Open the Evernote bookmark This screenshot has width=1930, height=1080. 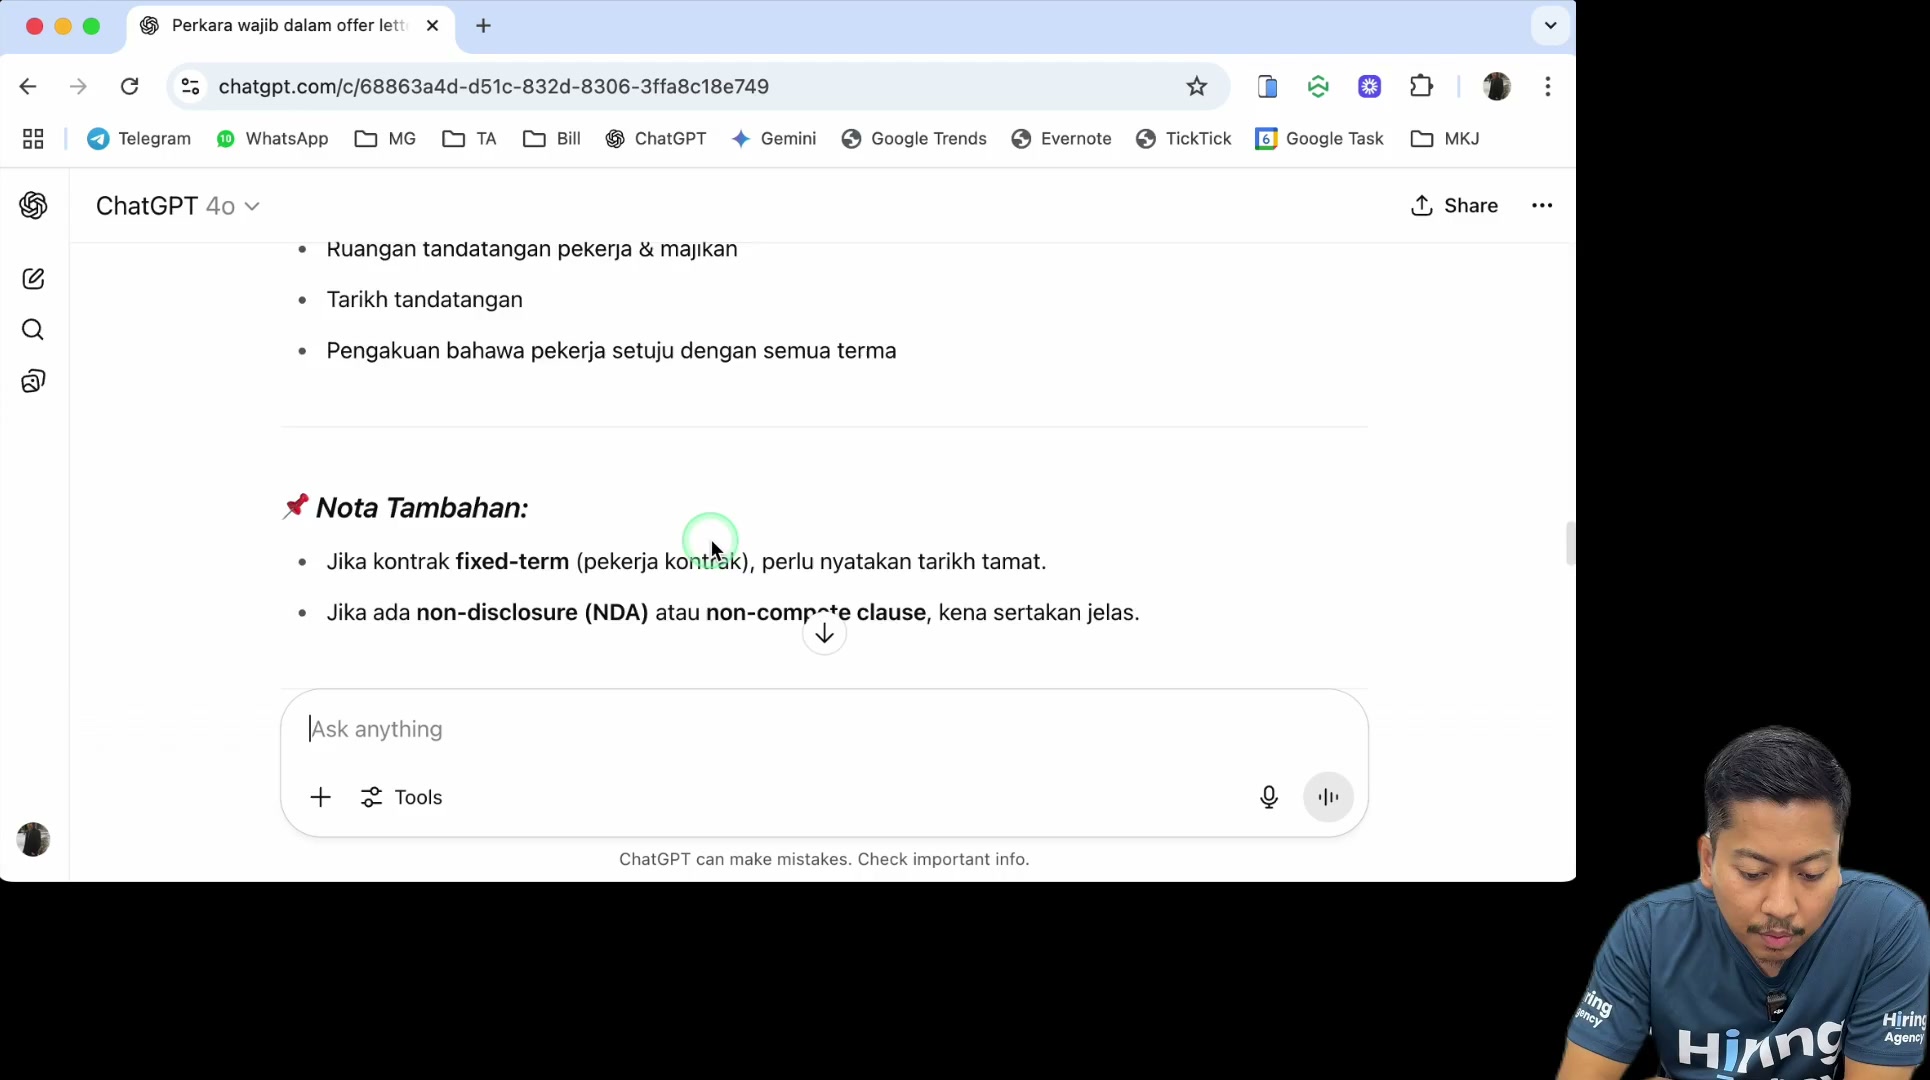[1062, 139]
